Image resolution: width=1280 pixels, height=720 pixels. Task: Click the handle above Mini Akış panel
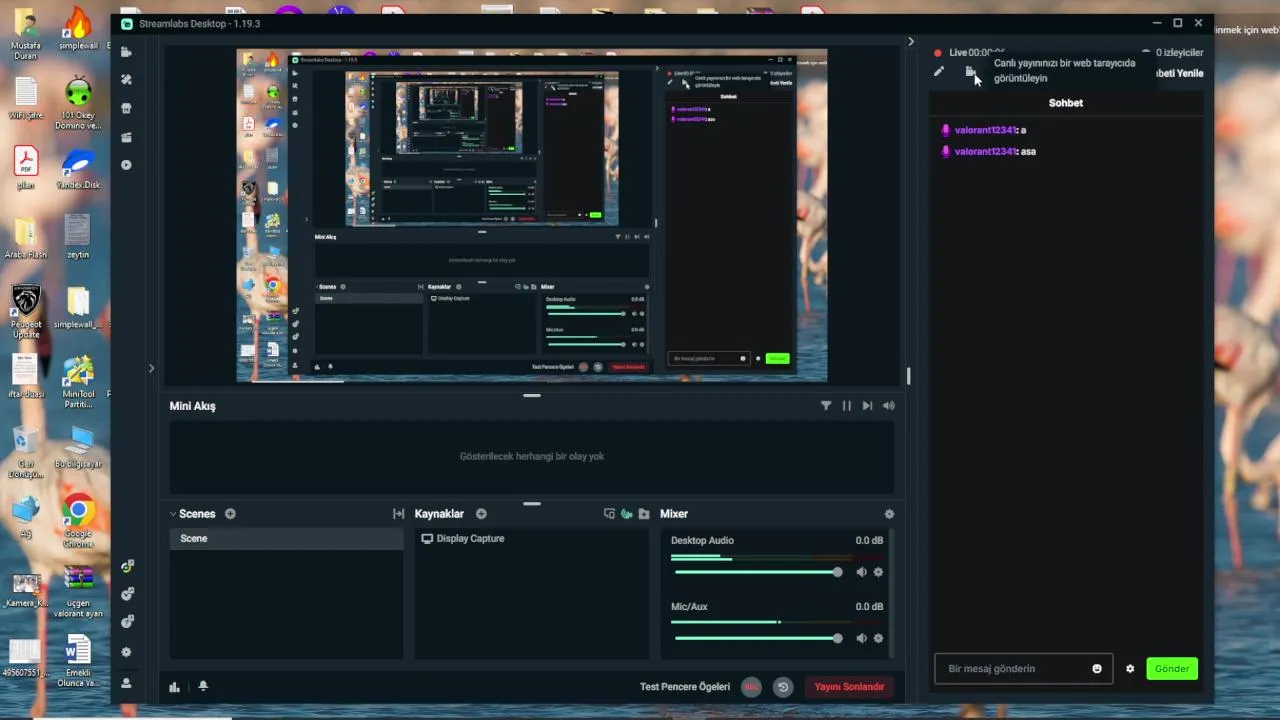(532, 396)
